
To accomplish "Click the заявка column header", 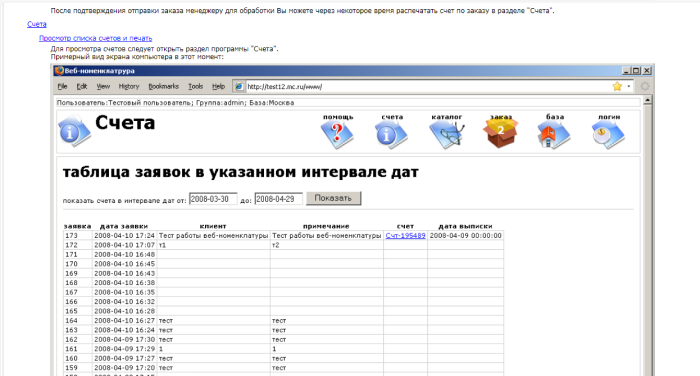I will 77,226.
